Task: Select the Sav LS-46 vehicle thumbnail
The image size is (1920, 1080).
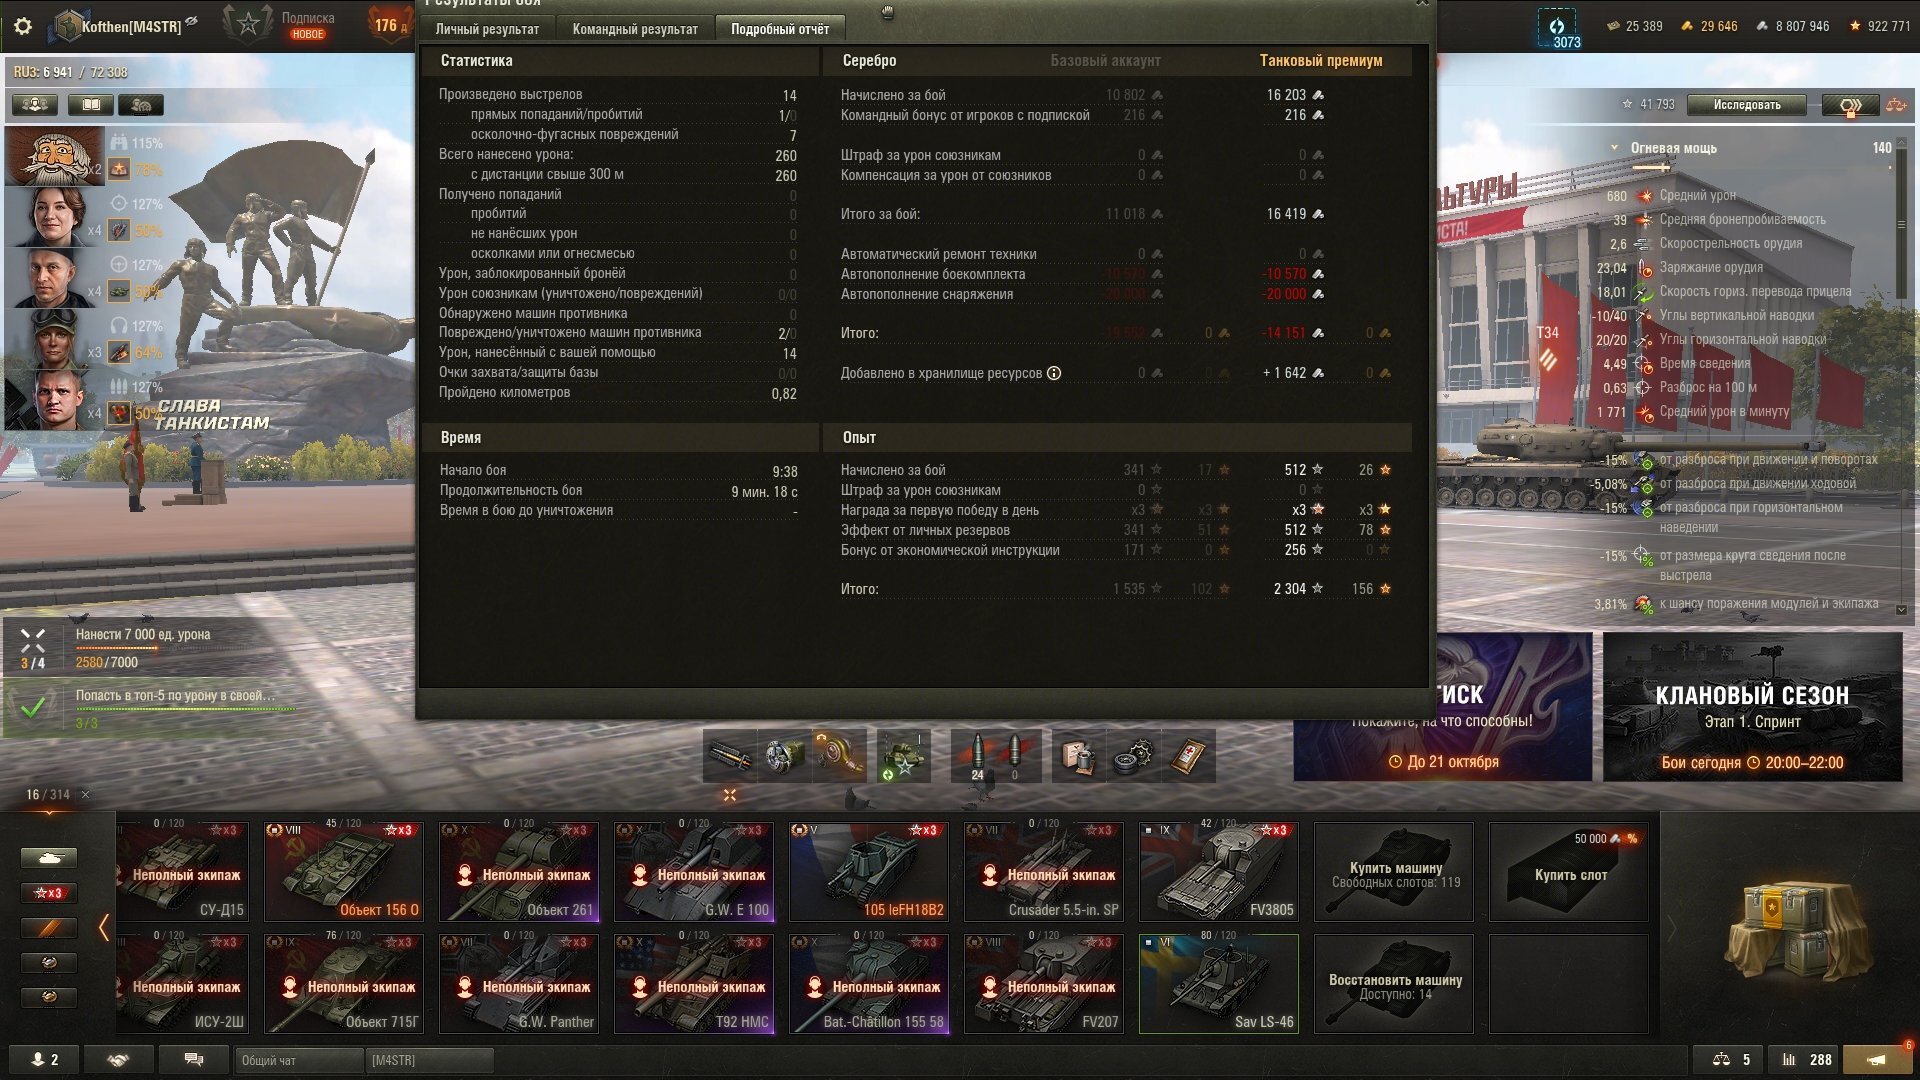Action: coord(1219,984)
